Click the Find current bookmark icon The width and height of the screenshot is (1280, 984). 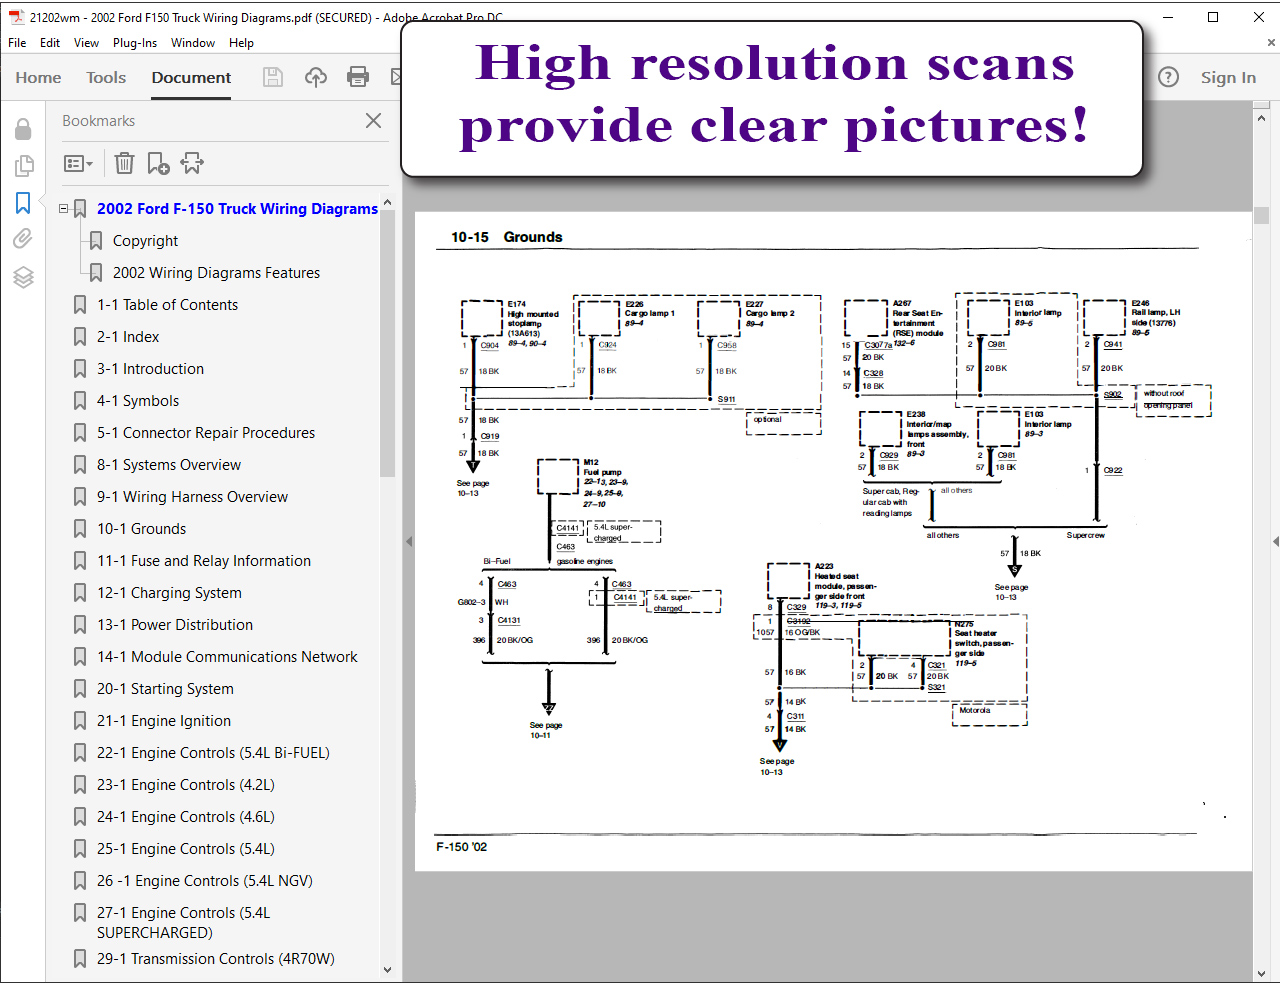tap(192, 163)
